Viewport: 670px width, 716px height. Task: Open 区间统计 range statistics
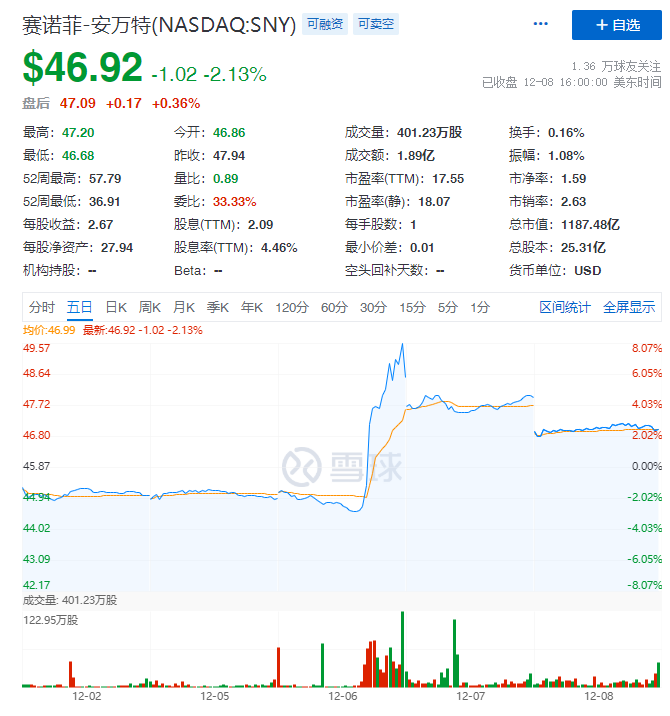click(x=565, y=307)
